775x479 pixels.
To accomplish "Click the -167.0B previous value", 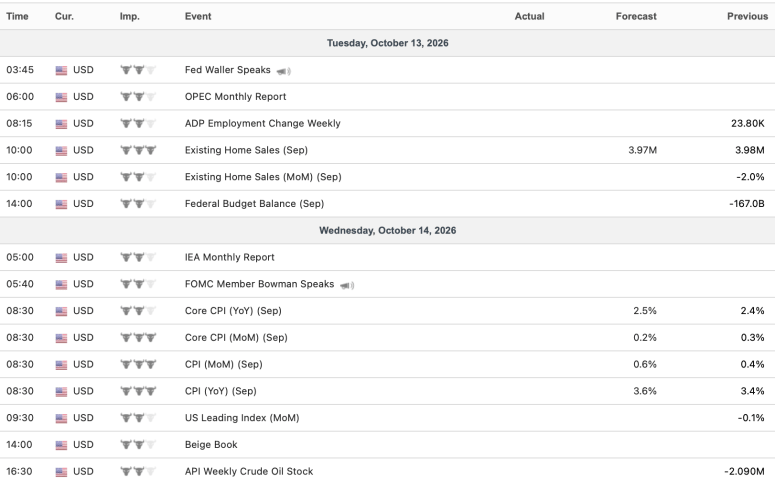I will 746,204.
